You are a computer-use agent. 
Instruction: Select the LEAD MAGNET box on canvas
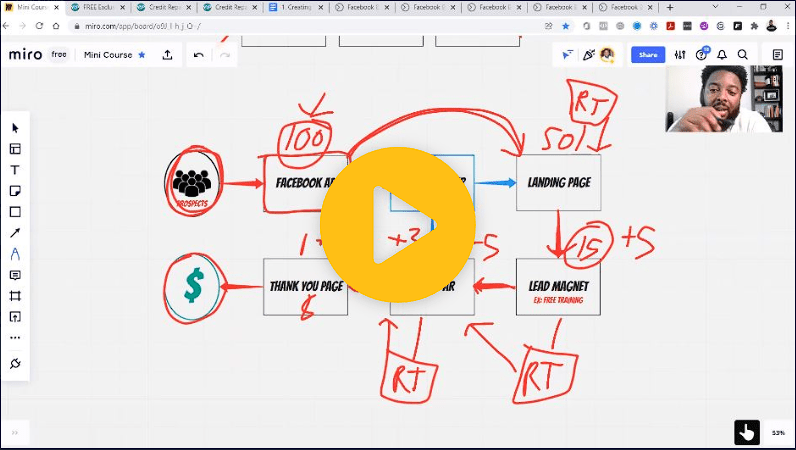(558, 287)
